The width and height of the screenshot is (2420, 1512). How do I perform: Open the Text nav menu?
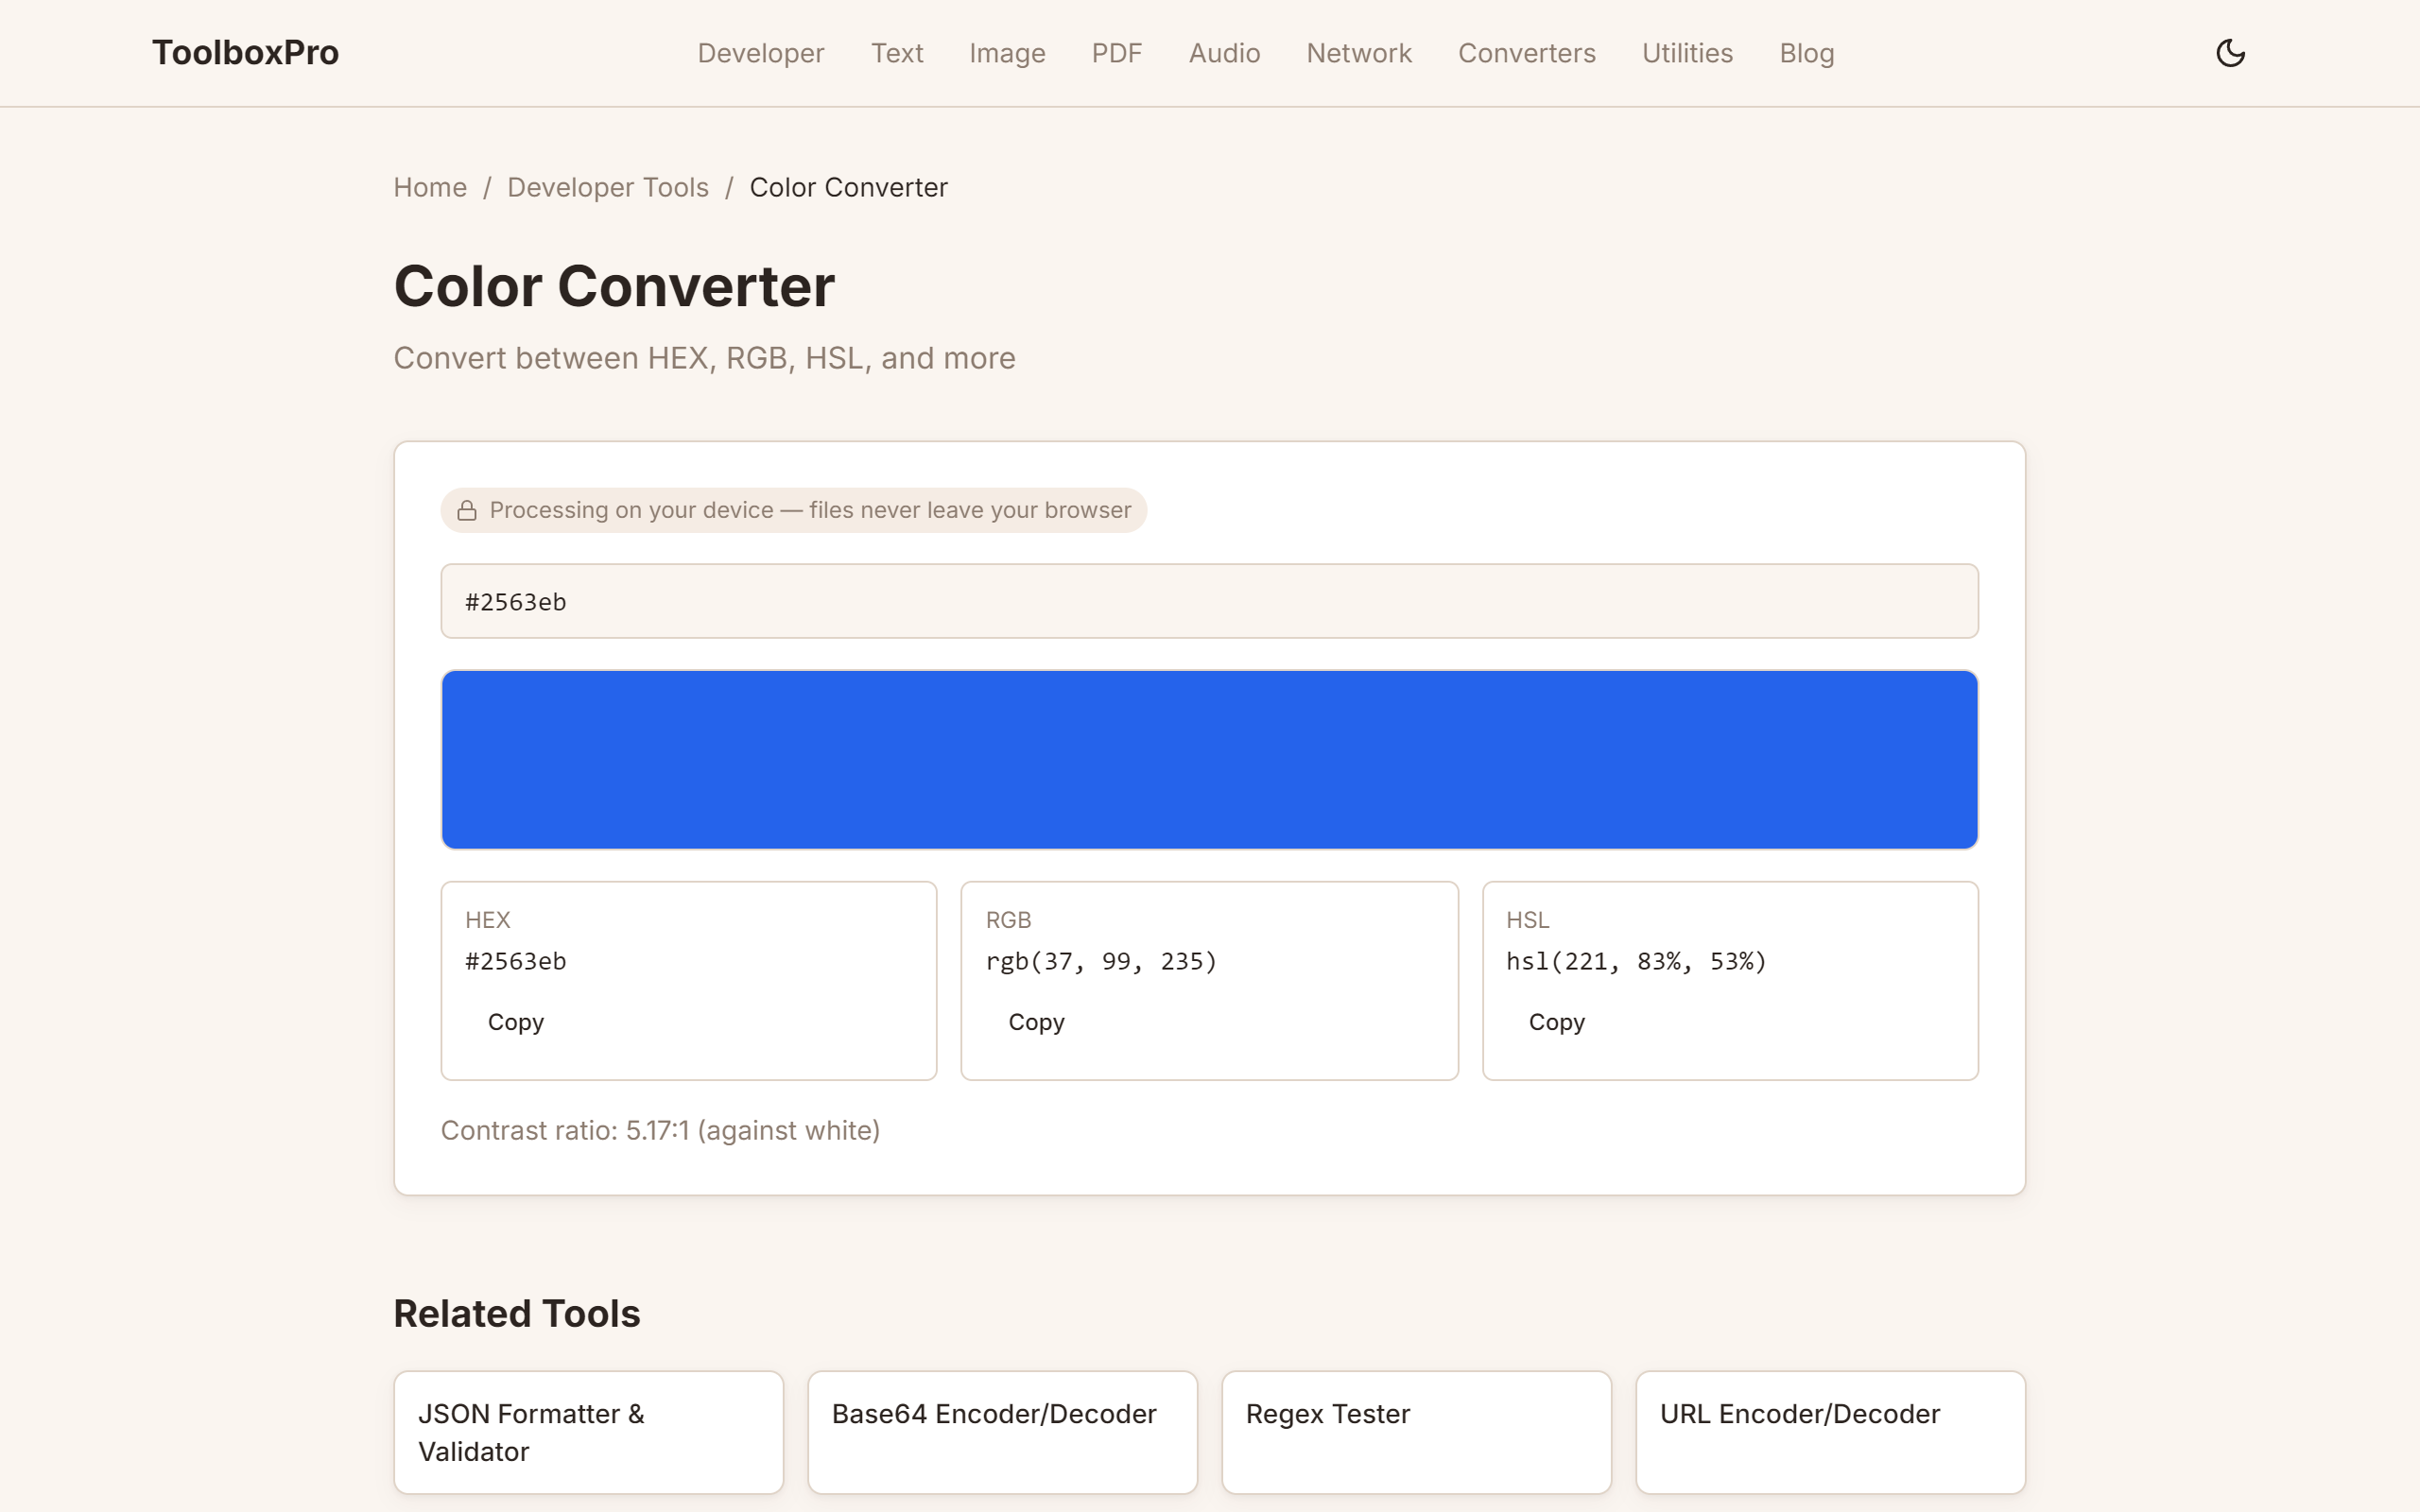897,53
